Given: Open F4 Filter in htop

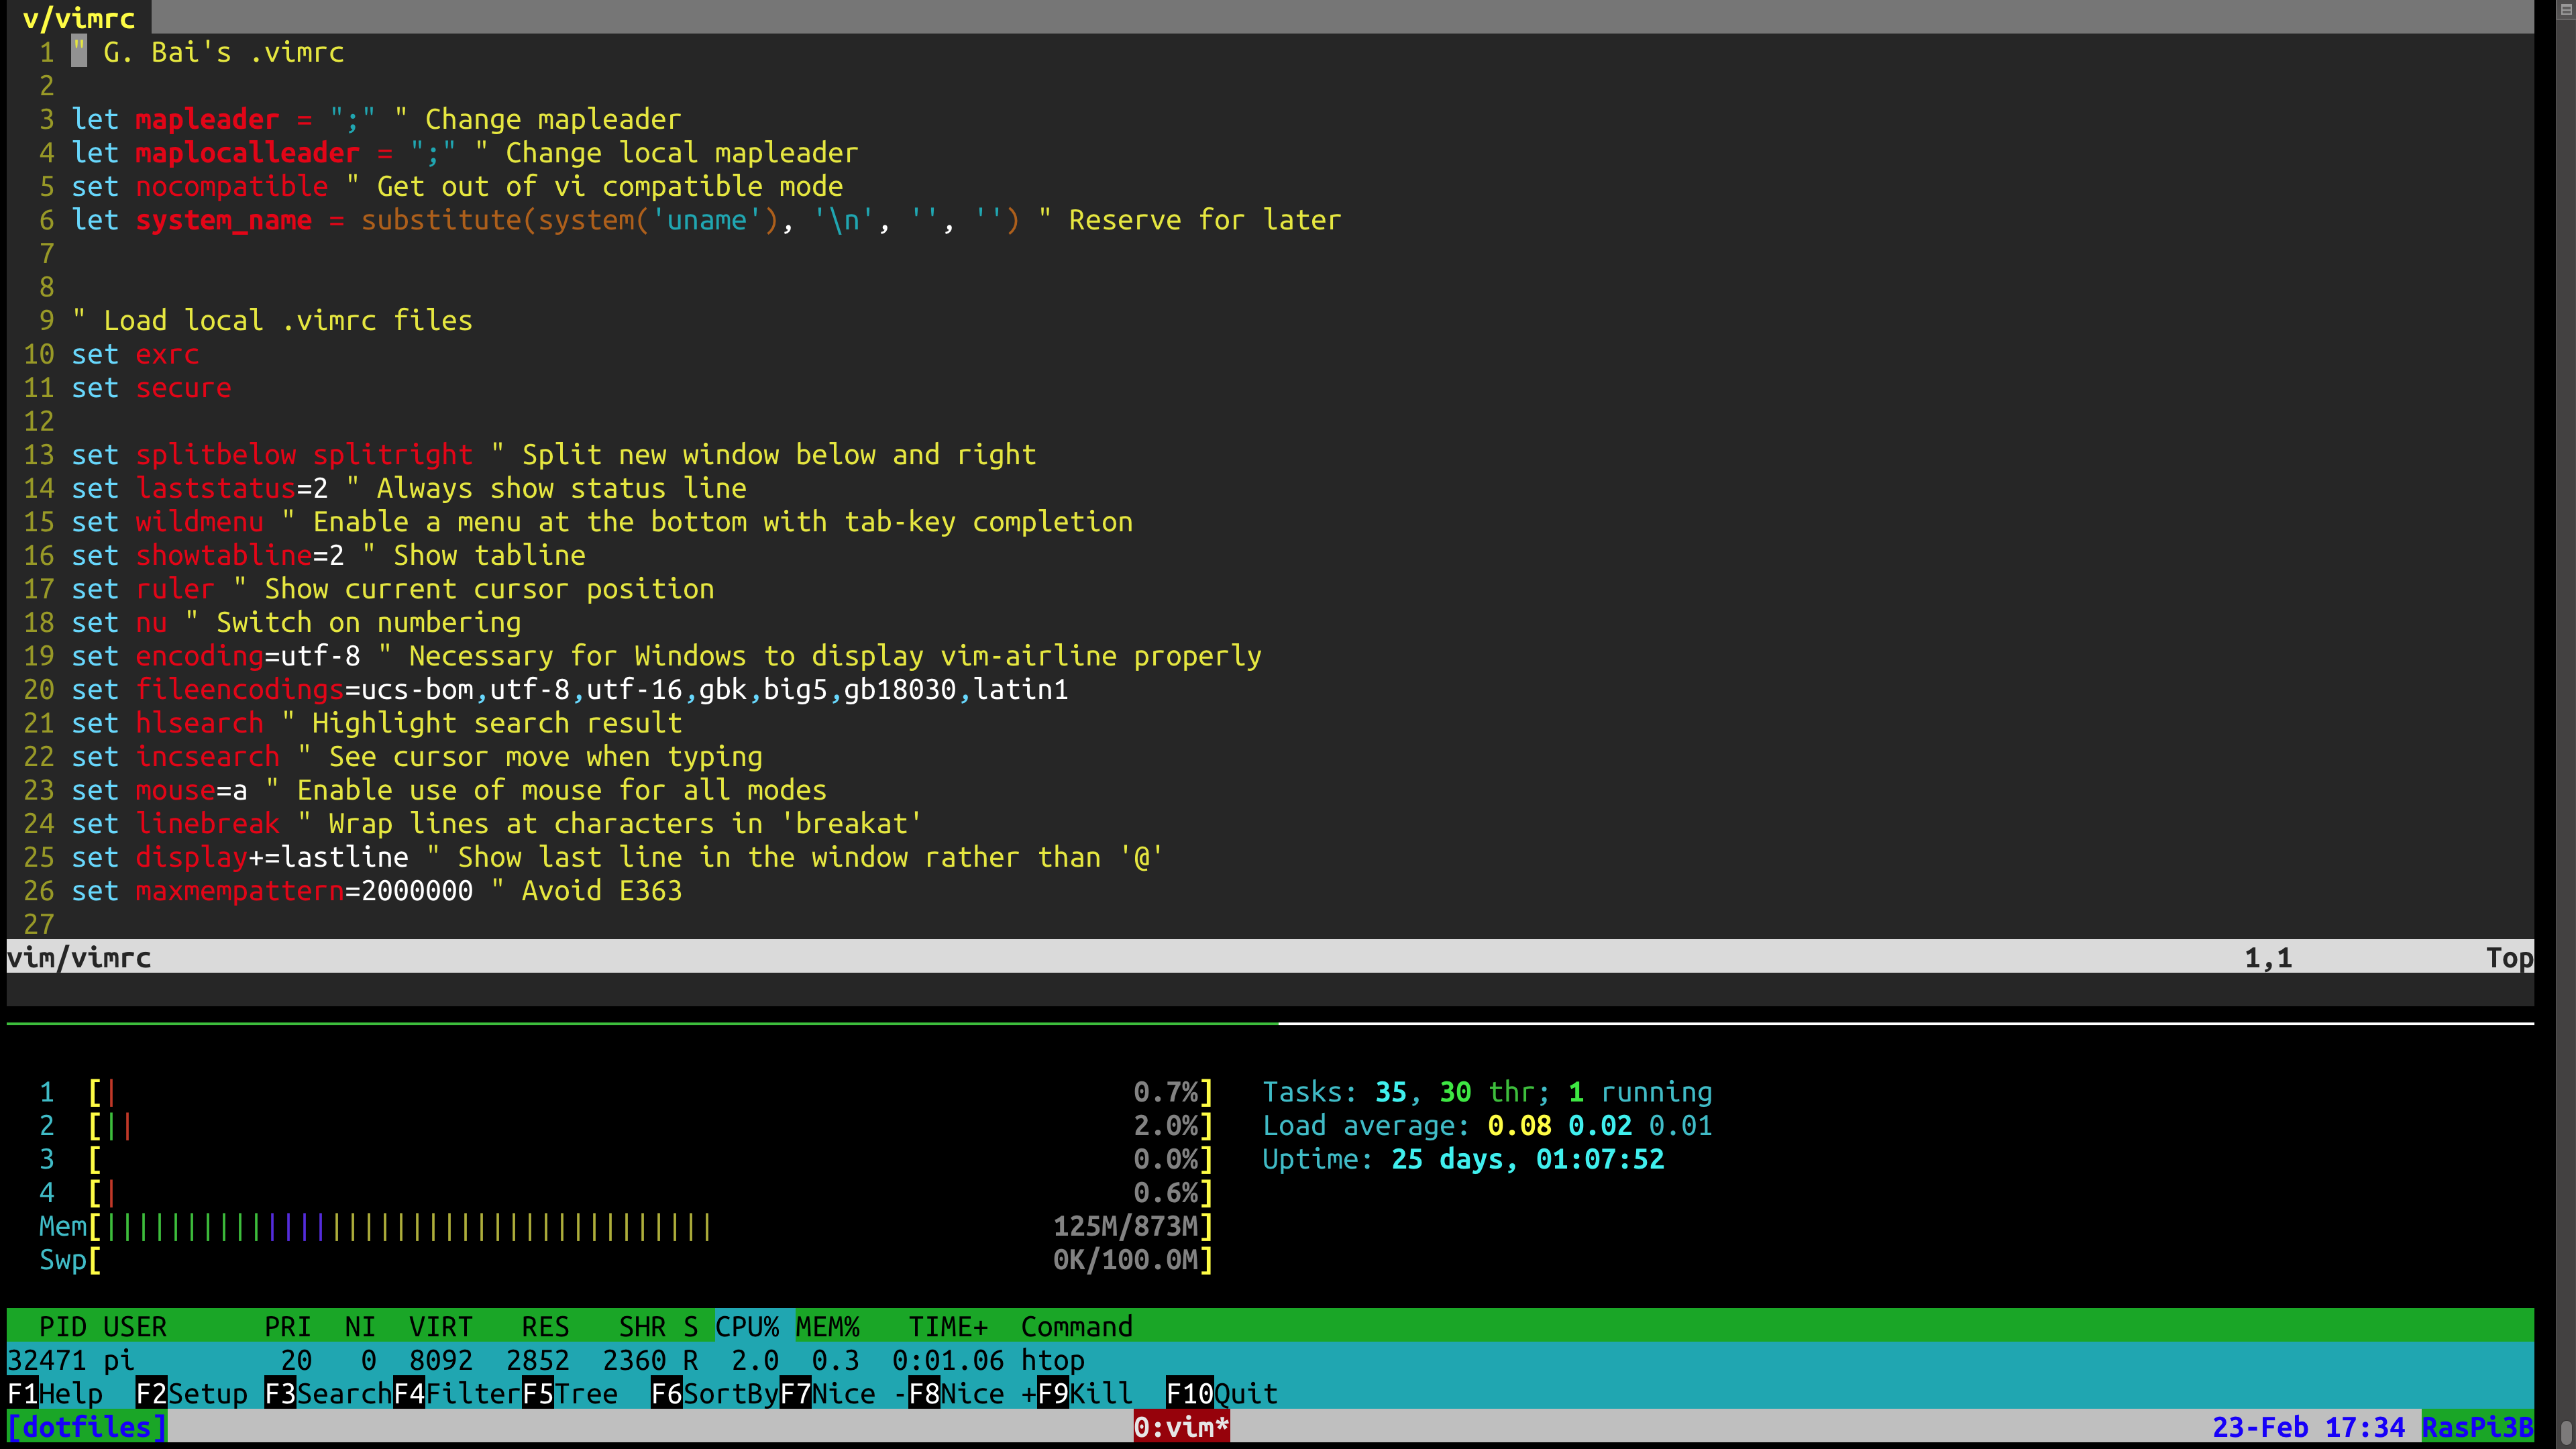Looking at the screenshot, I should tap(457, 1393).
